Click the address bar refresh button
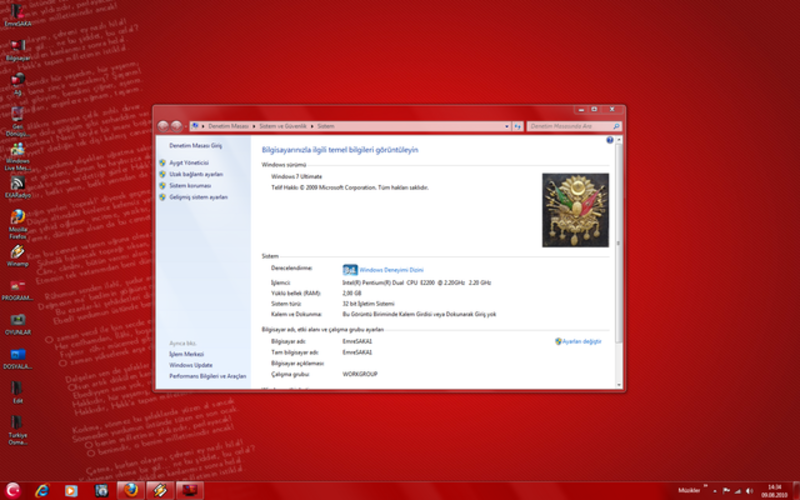Screen dimensions: 800x500 517,126
